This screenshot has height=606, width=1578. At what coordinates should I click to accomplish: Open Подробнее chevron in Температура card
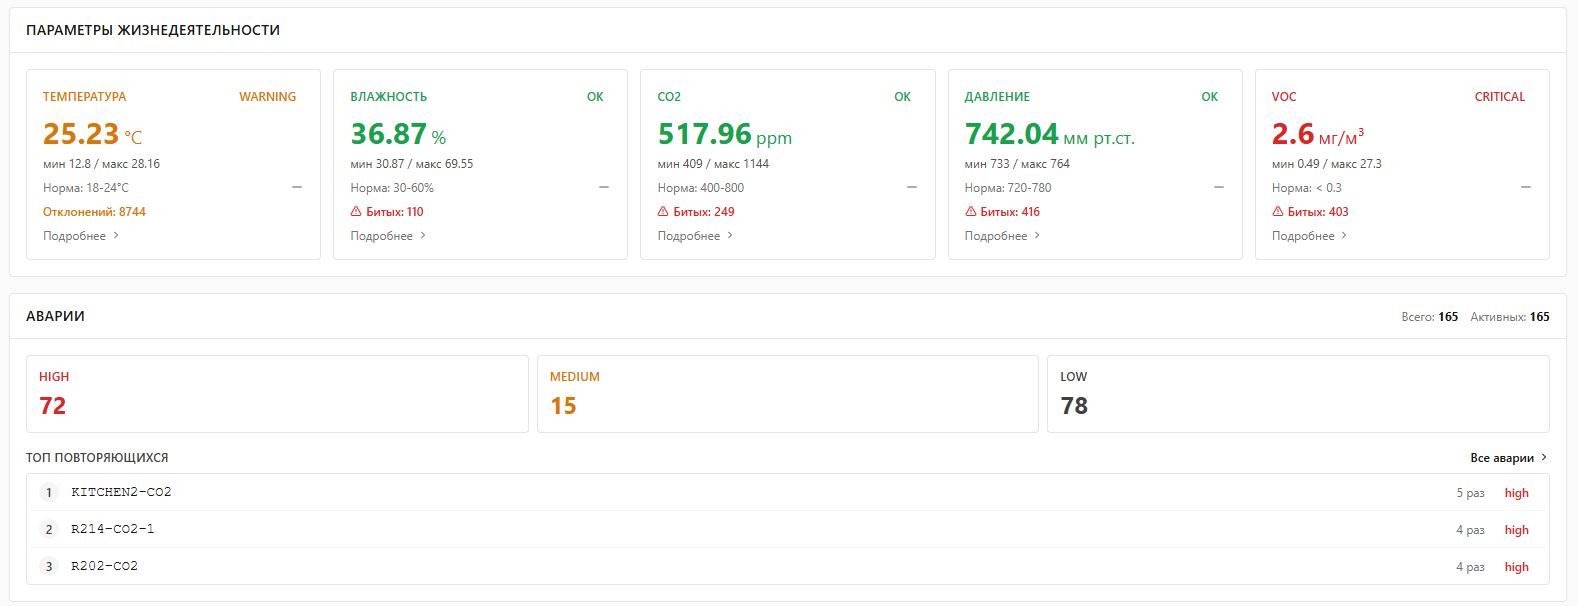pos(116,236)
